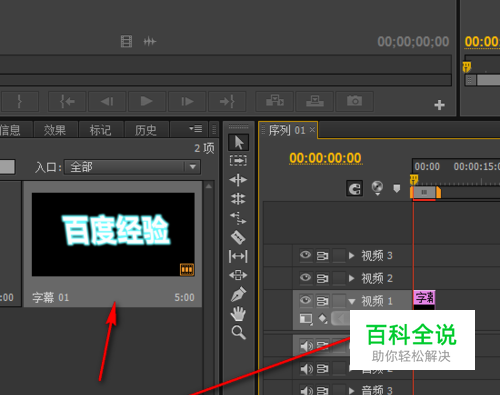Toggle track lock box of 视频 3
Viewport: 500px width, 395px height.
point(339,256)
